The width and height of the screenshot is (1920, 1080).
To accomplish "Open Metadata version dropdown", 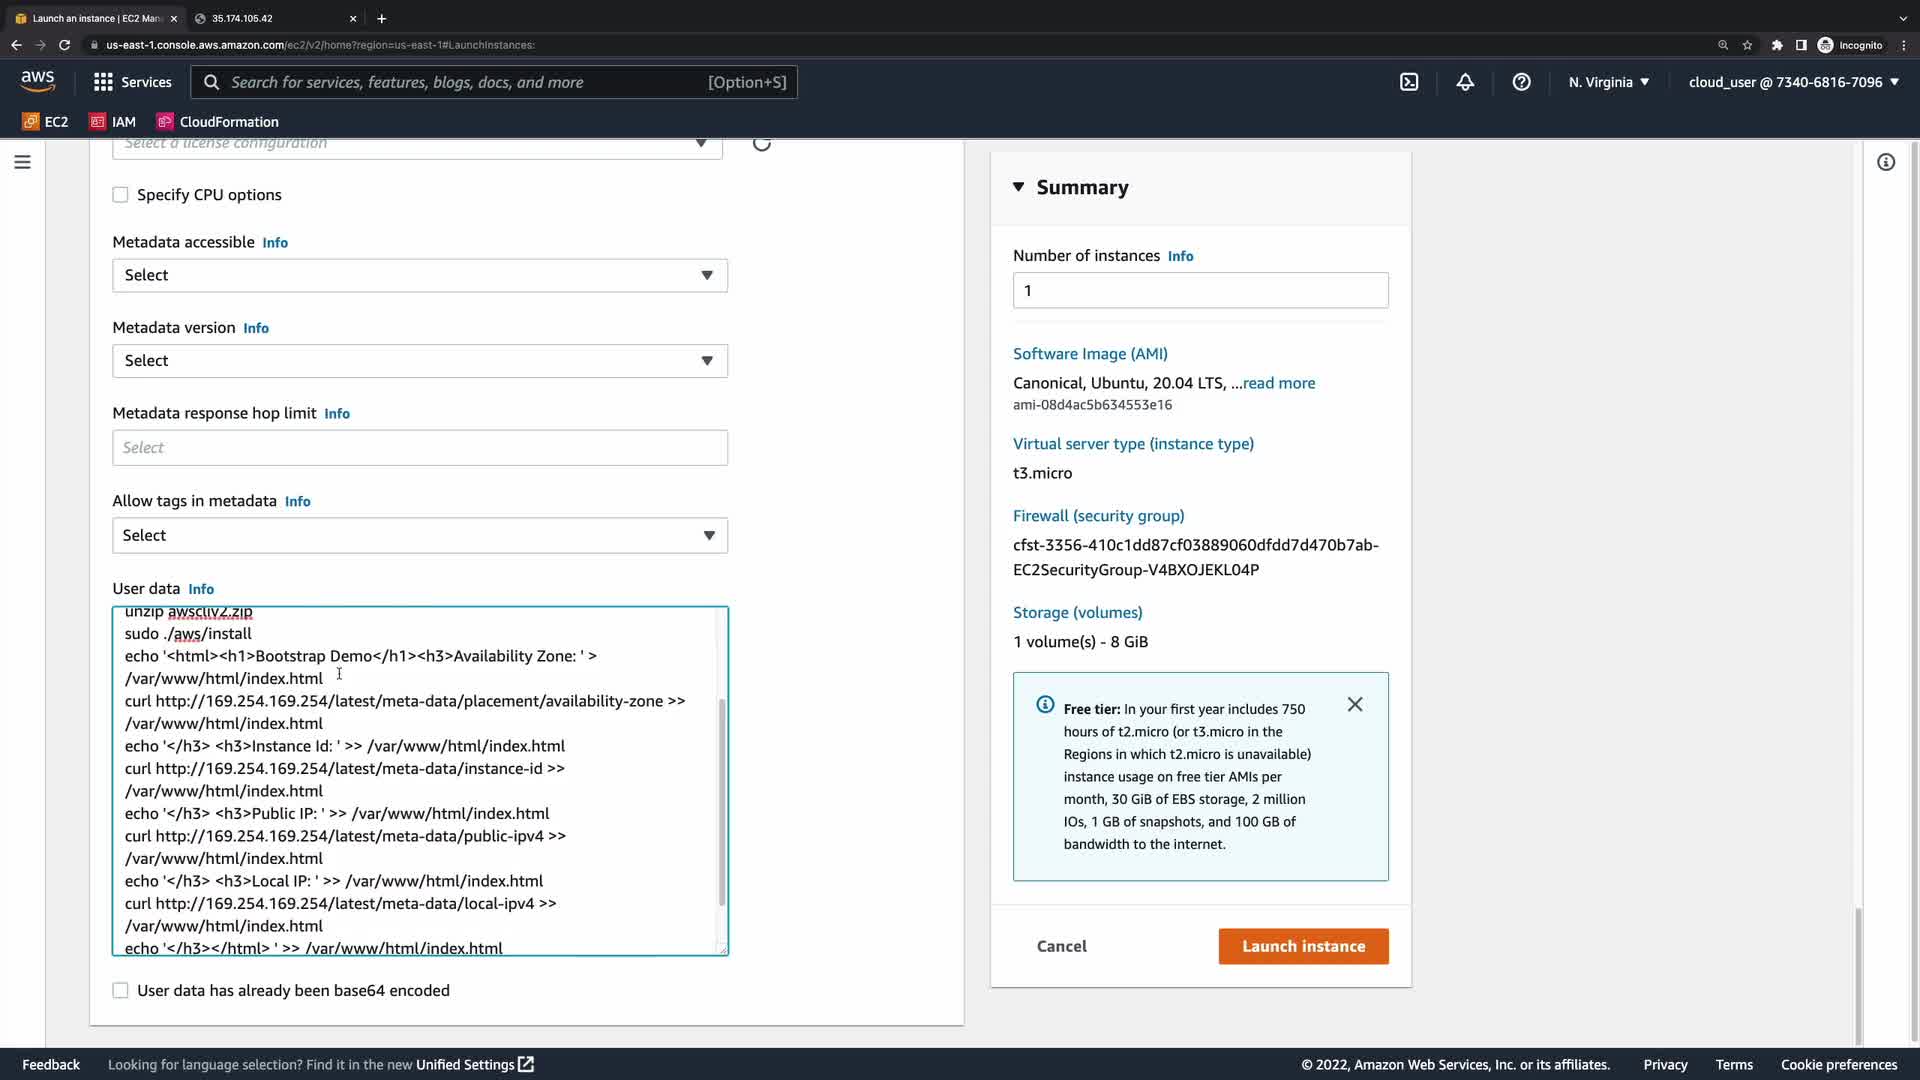I will tap(420, 361).
